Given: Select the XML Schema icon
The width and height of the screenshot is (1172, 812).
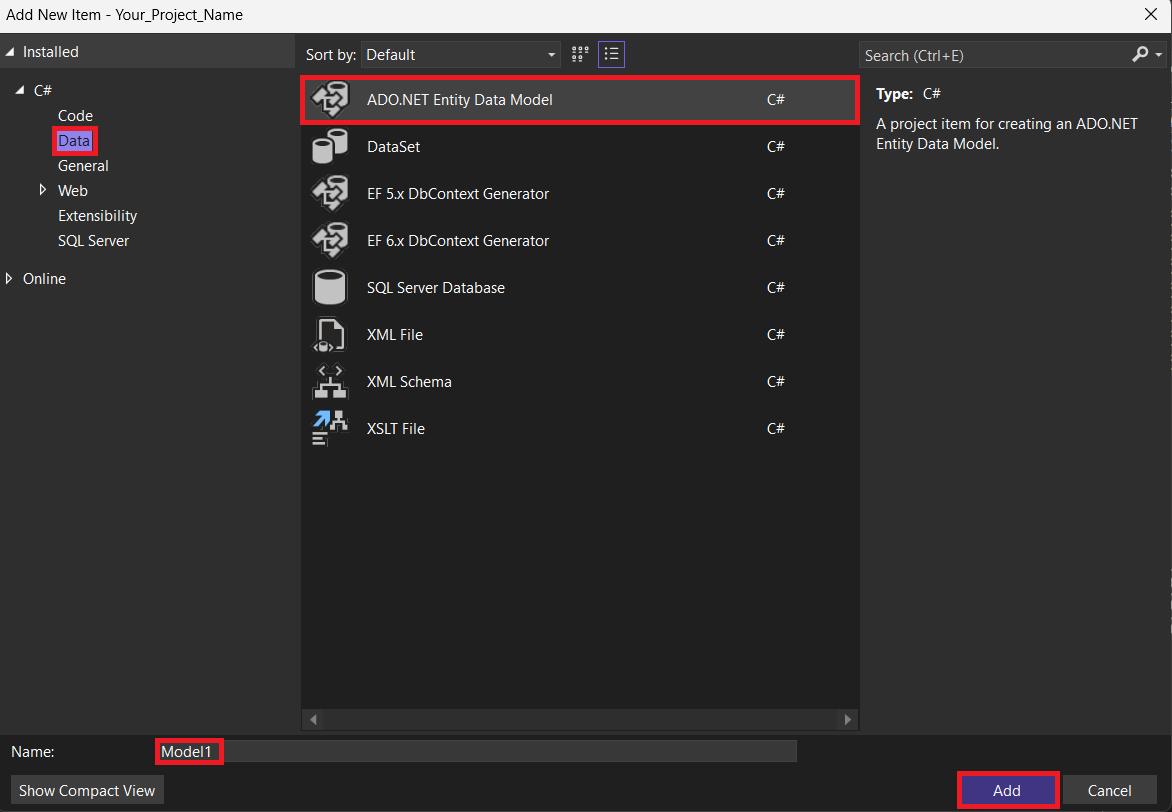Looking at the screenshot, I should coord(330,382).
